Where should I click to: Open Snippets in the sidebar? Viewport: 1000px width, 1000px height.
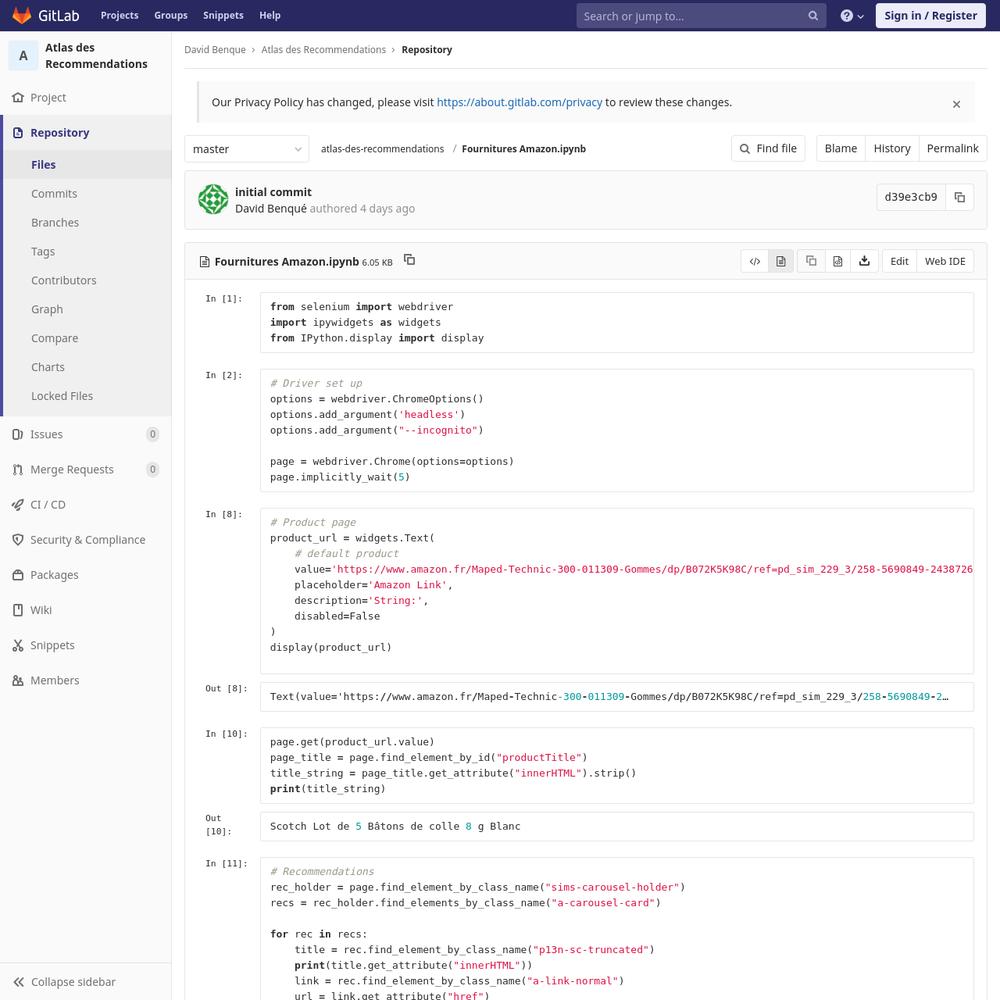(85, 645)
